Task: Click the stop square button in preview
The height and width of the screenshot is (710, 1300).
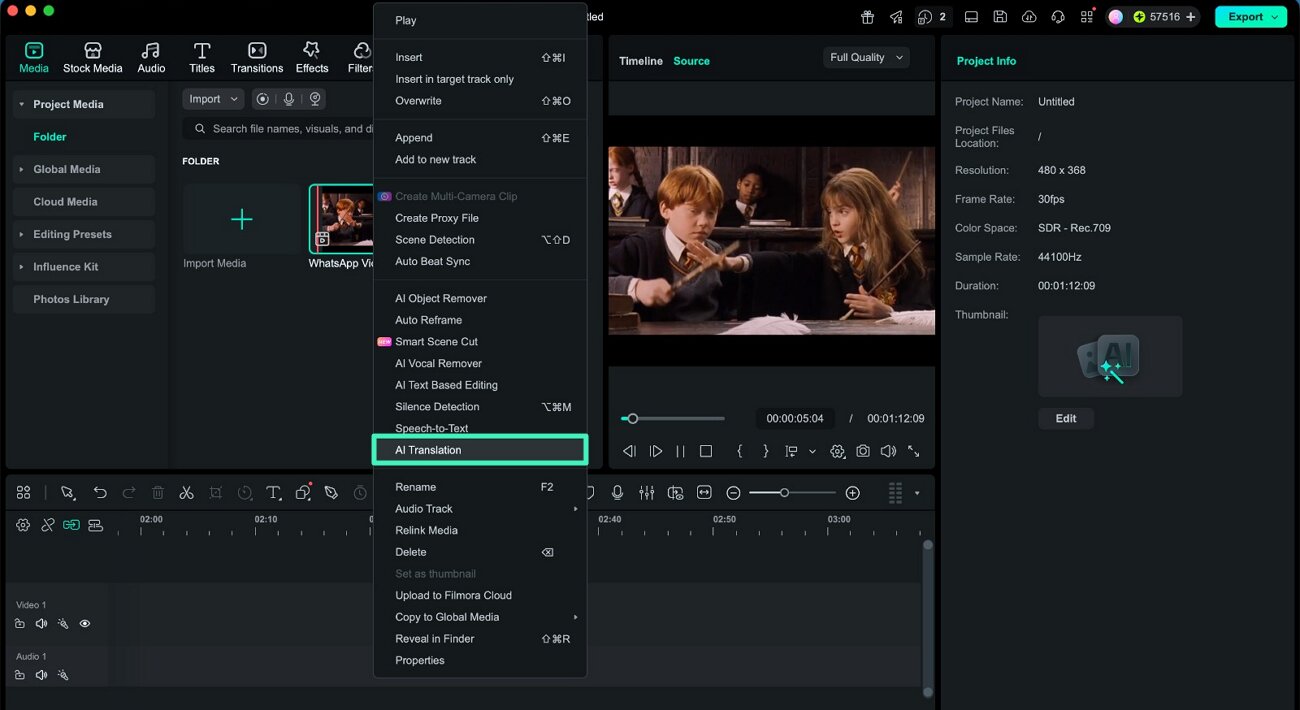Action: point(706,452)
